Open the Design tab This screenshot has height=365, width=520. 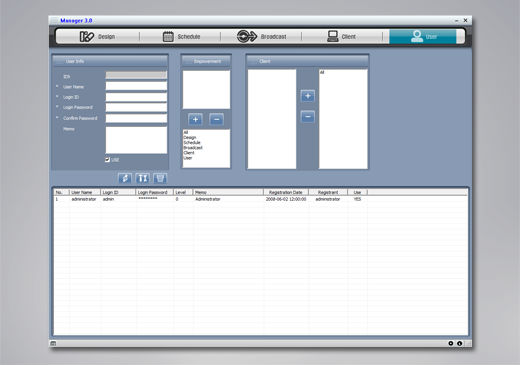[x=97, y=36]
